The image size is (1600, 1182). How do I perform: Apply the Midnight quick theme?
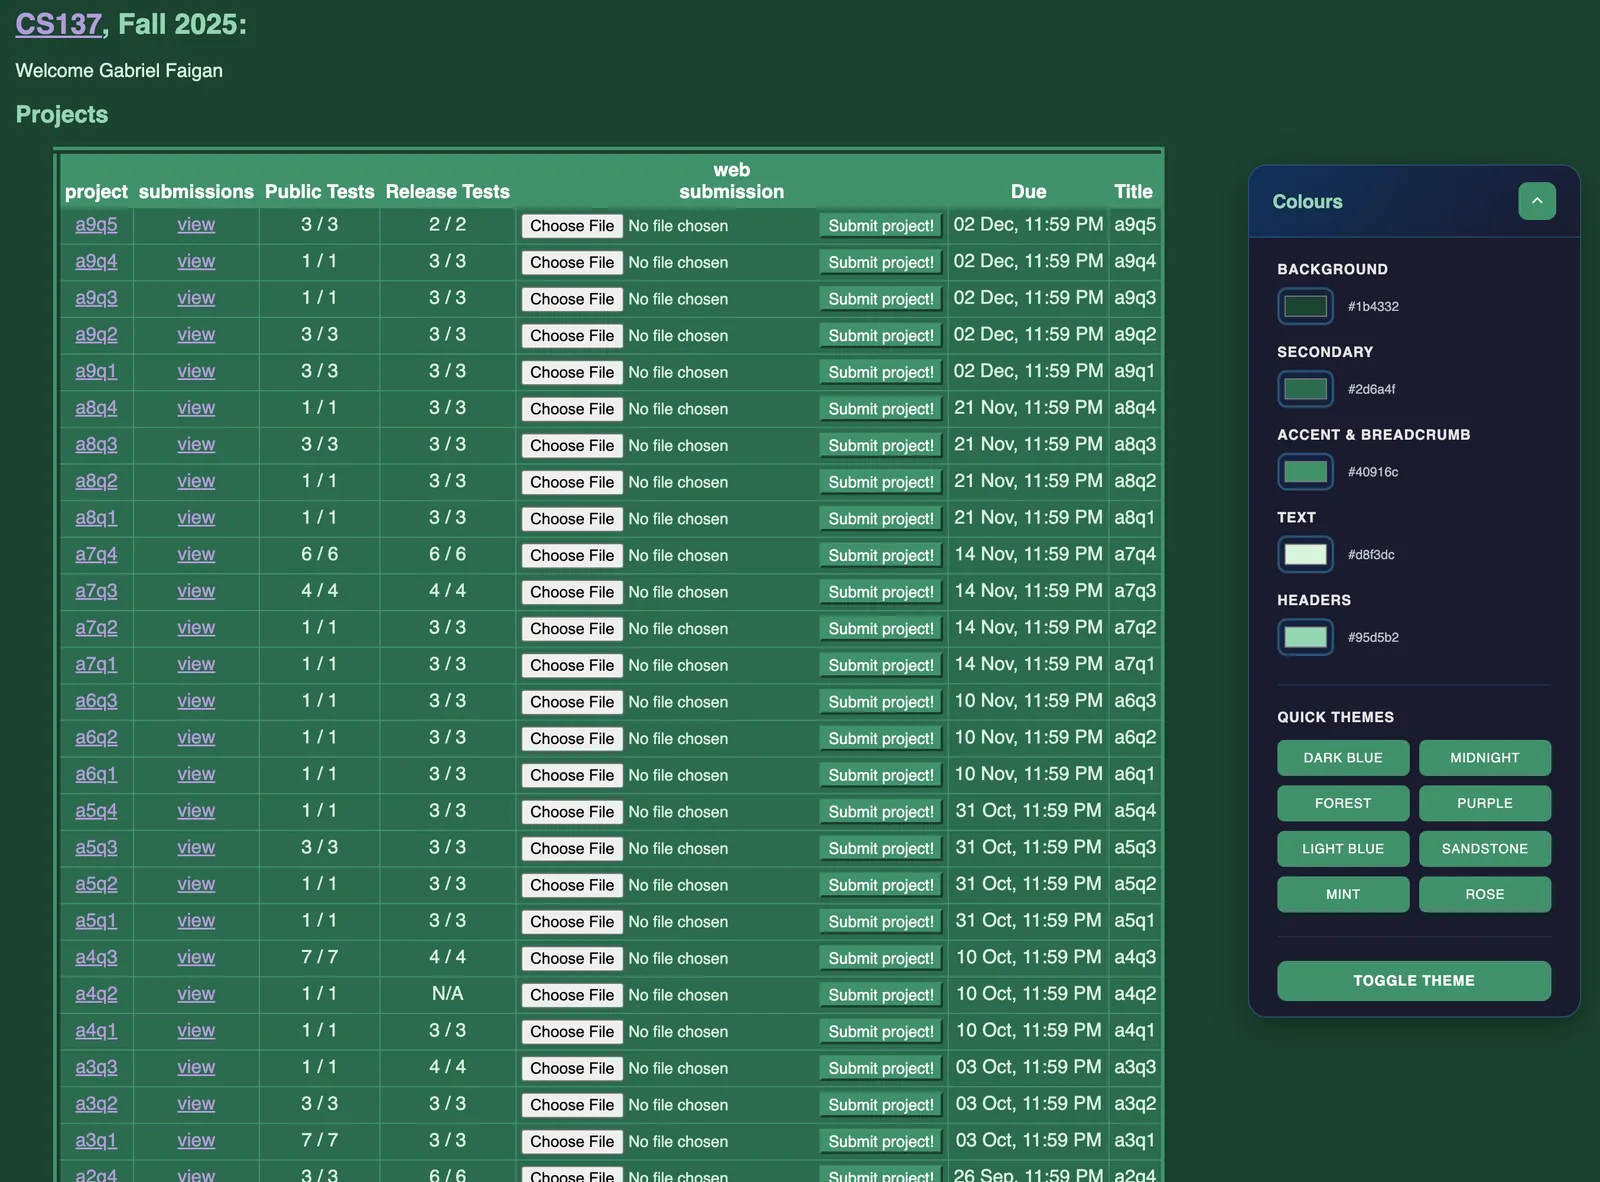pyautogui.click(x=1485, y=758)
